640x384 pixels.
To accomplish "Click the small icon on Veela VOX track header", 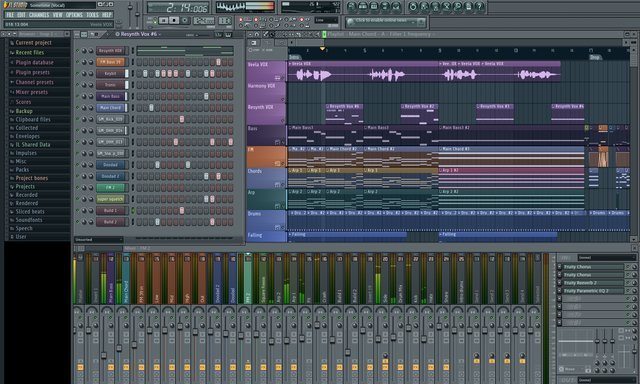I will (278, 78).
